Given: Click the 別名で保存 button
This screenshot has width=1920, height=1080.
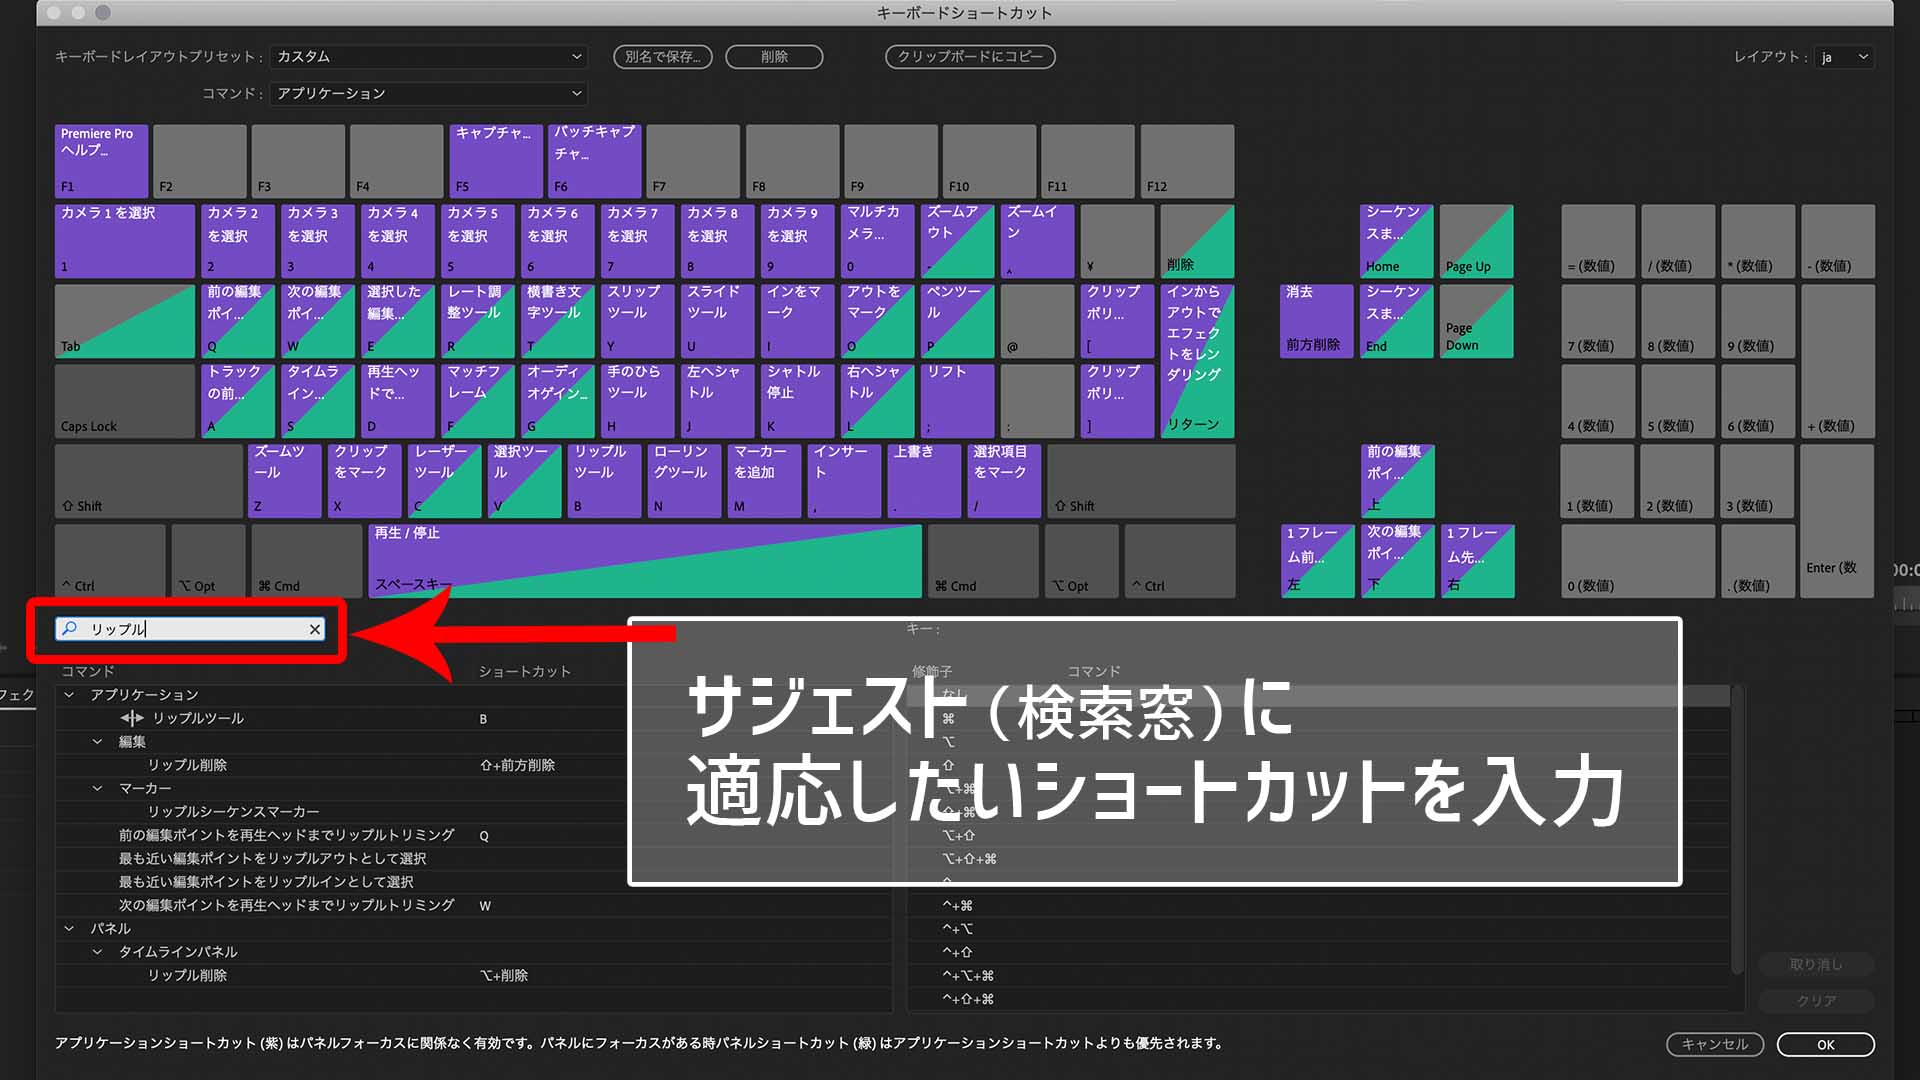Looking at the screenshot, I should (x=663, y=57).
